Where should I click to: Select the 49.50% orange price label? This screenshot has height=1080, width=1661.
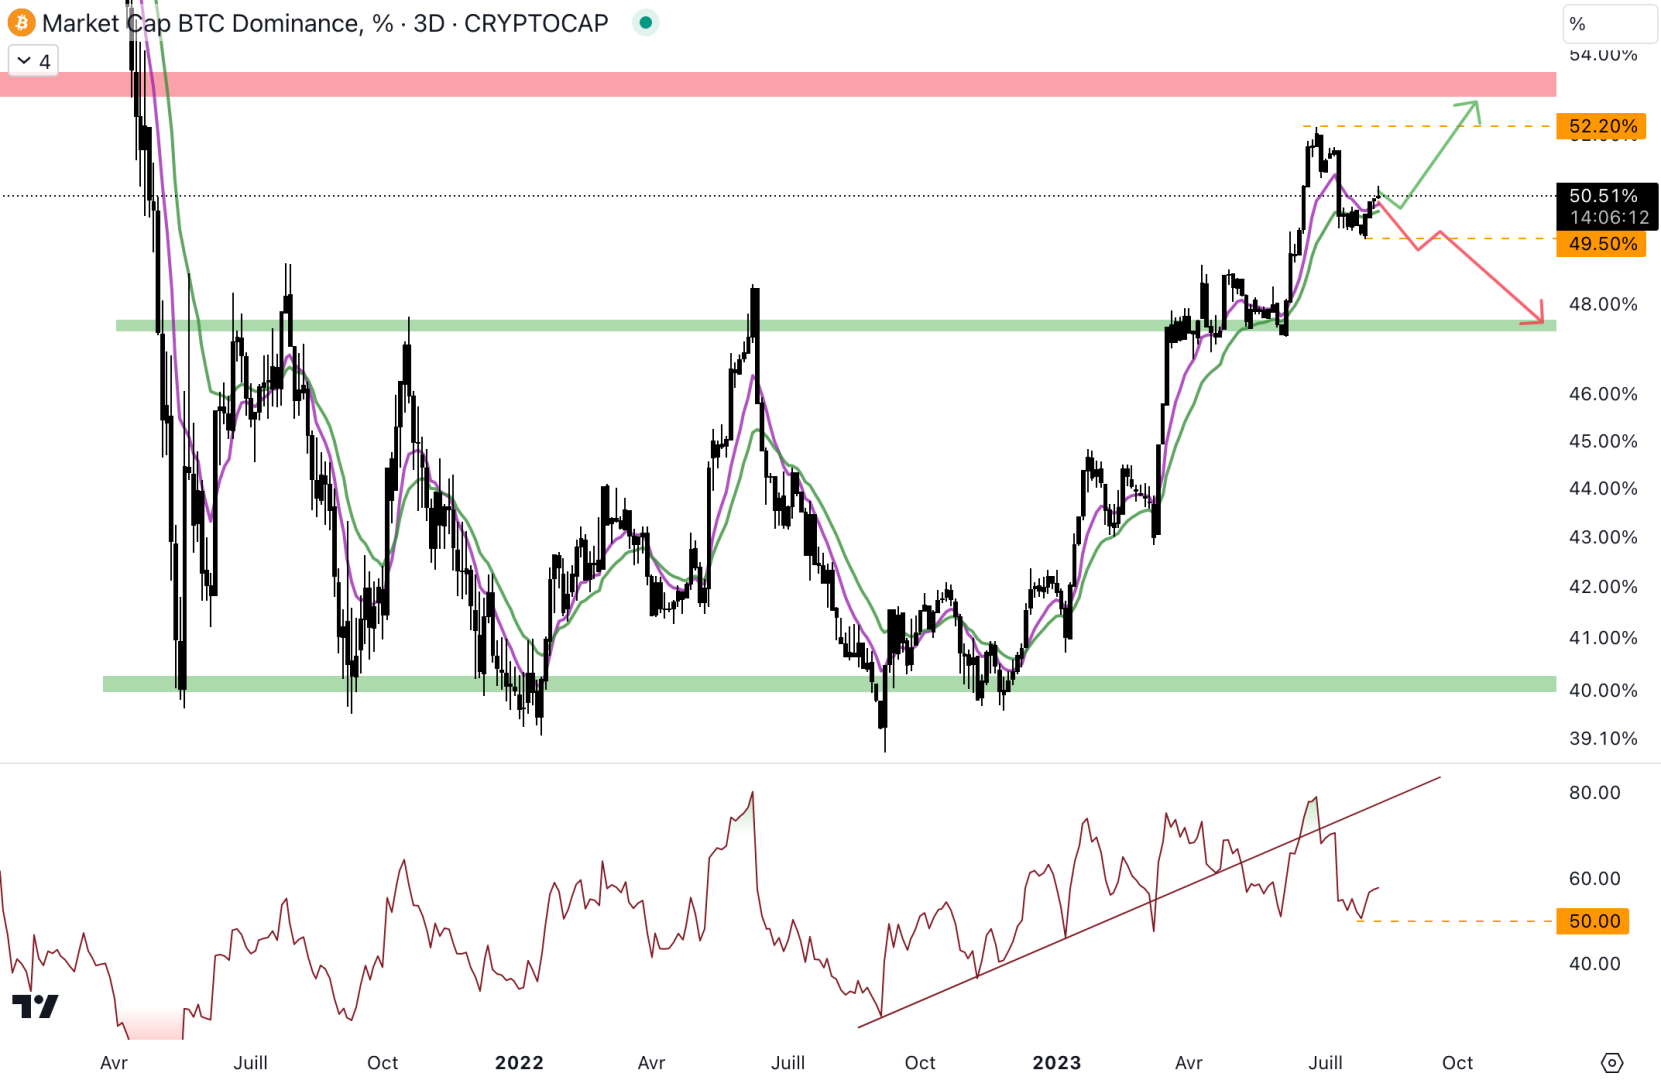pos(1601,244)
